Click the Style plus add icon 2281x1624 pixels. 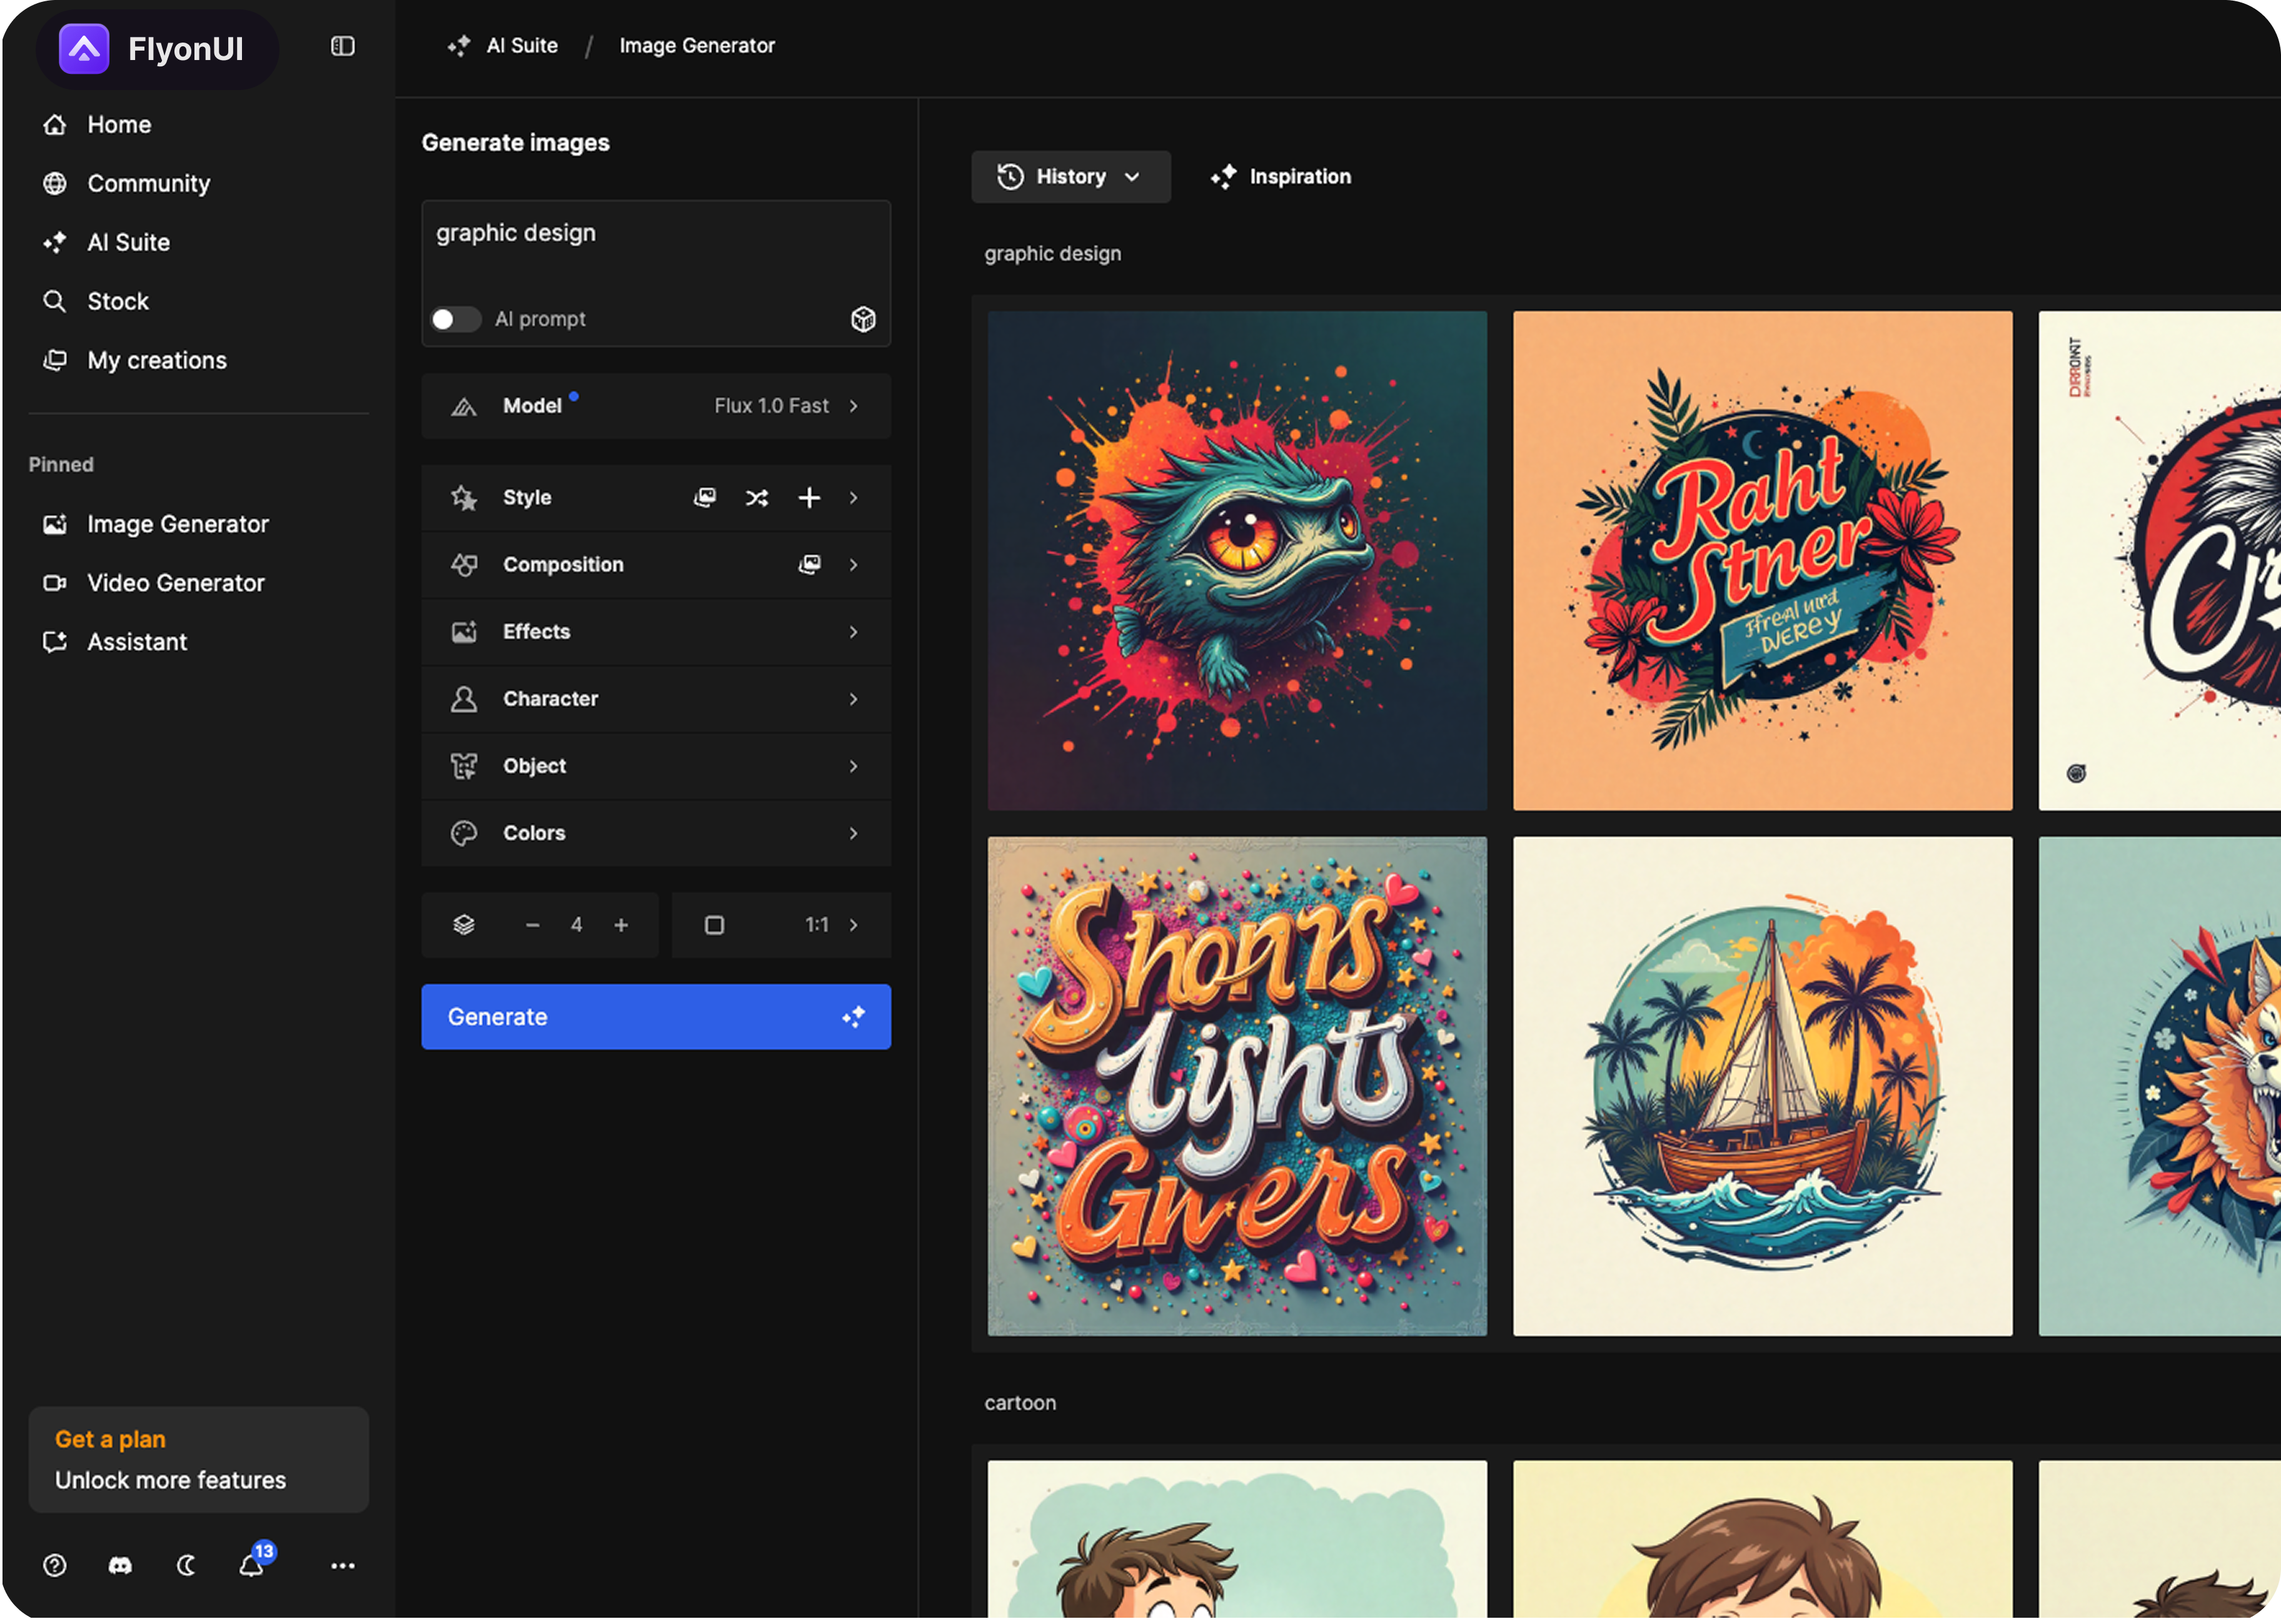click(809, 498)
